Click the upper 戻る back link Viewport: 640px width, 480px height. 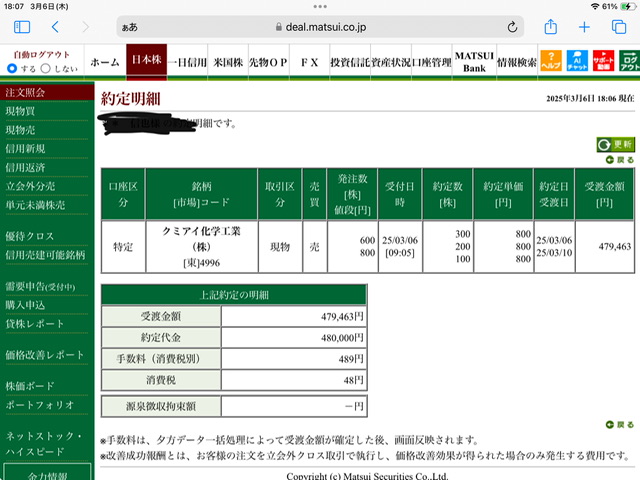pyautogui.click(x=620, y=160)
